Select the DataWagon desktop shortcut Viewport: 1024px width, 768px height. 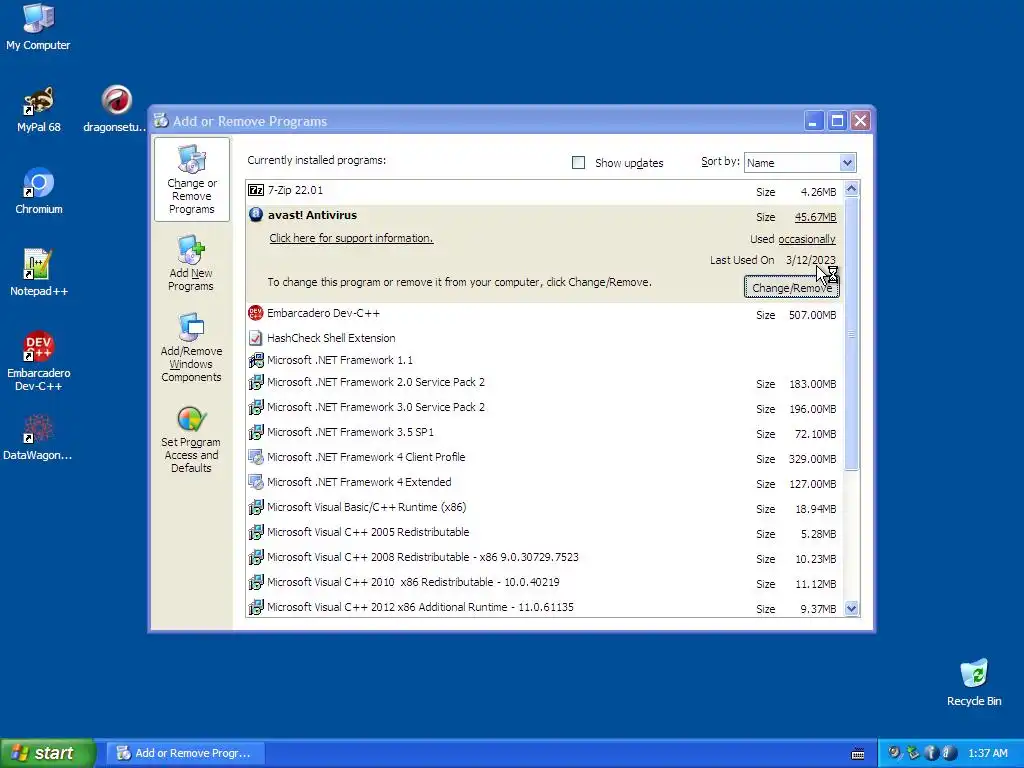pyautogui.click(x=37, y=437)
